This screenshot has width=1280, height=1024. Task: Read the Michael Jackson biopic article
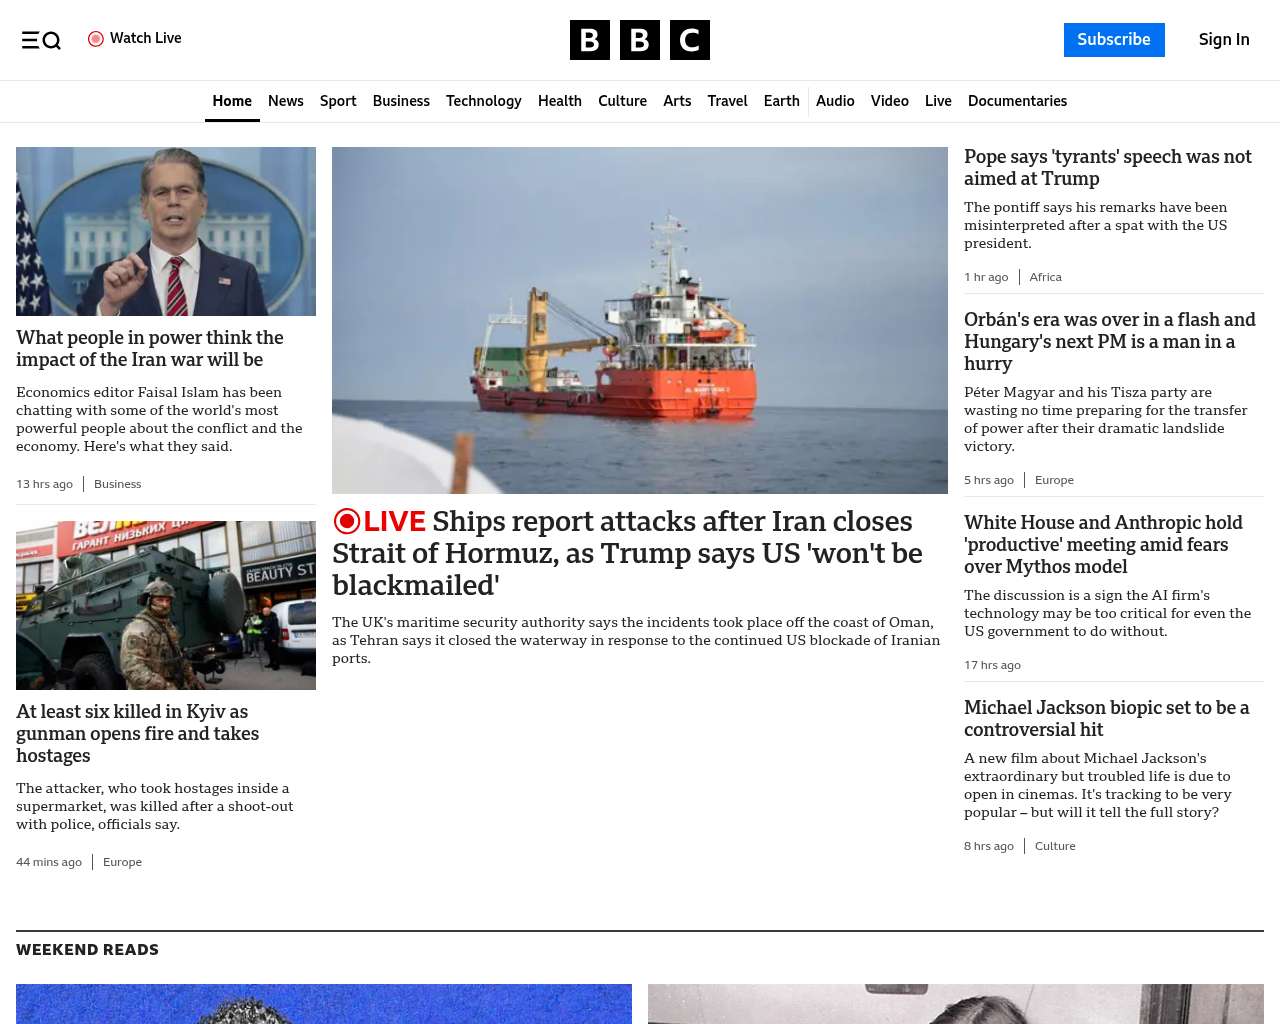pos(1106,718)
